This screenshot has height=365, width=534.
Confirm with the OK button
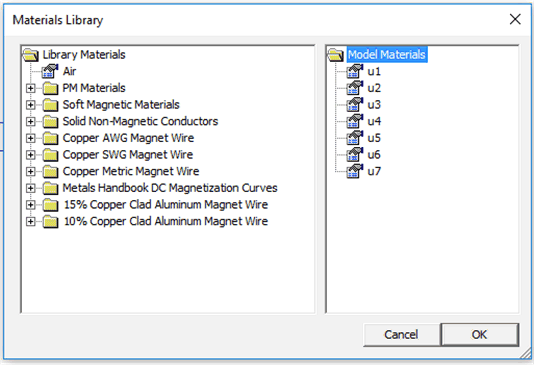[x=480, y=335]
